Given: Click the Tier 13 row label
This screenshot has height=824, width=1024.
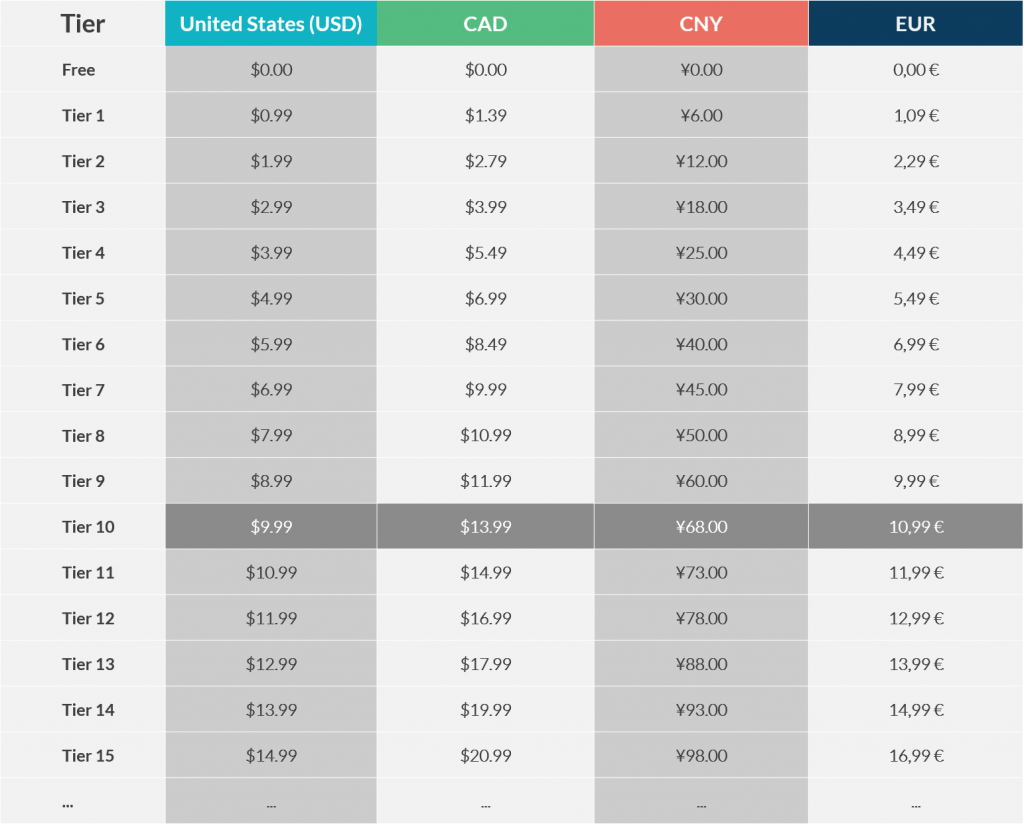Looking at the screenshot, I should click(88, 664).
